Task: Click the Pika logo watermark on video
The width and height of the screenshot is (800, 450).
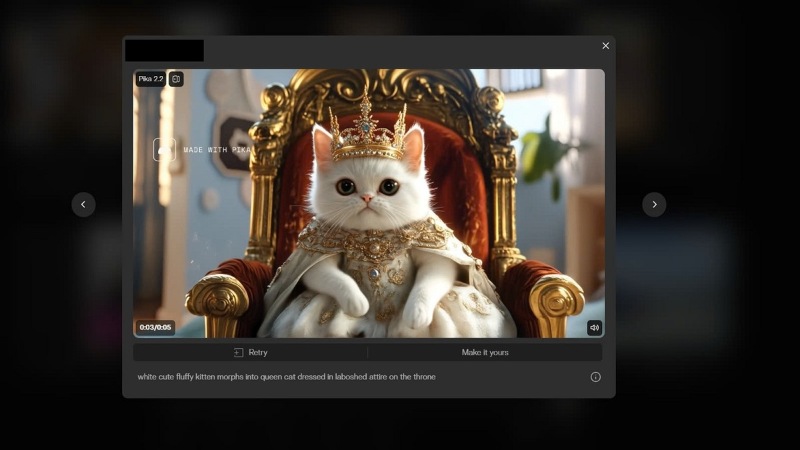Action: coord(164,149)
